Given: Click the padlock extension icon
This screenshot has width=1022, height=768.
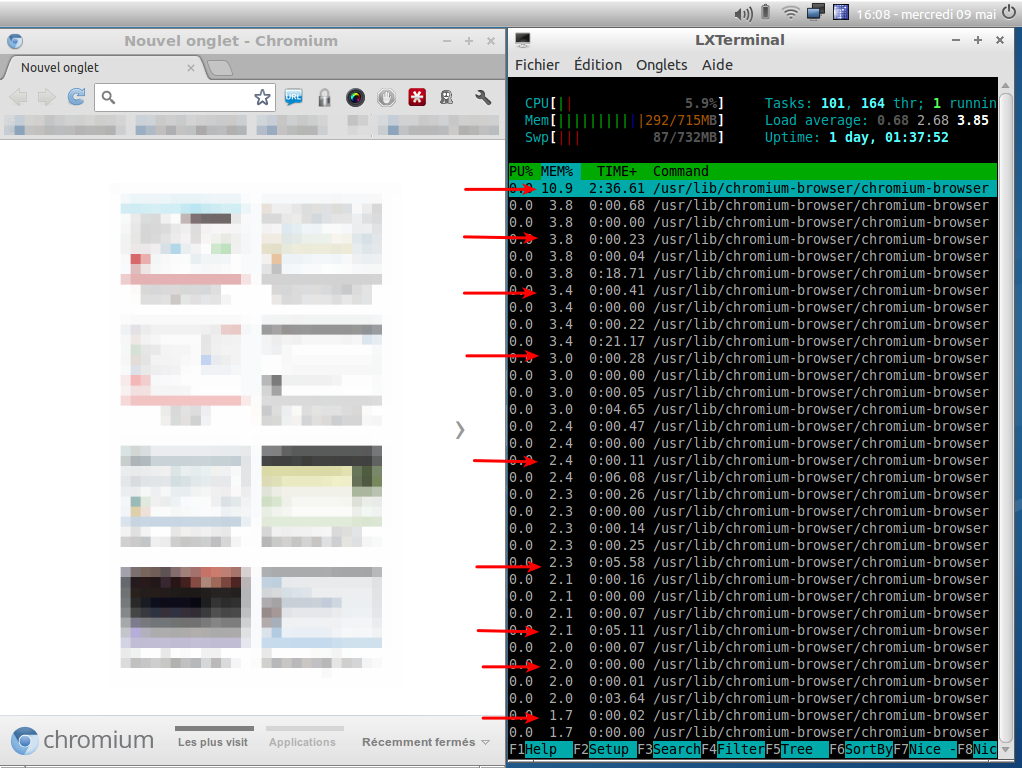Looking at the screenshot, I should coord(324,98).
